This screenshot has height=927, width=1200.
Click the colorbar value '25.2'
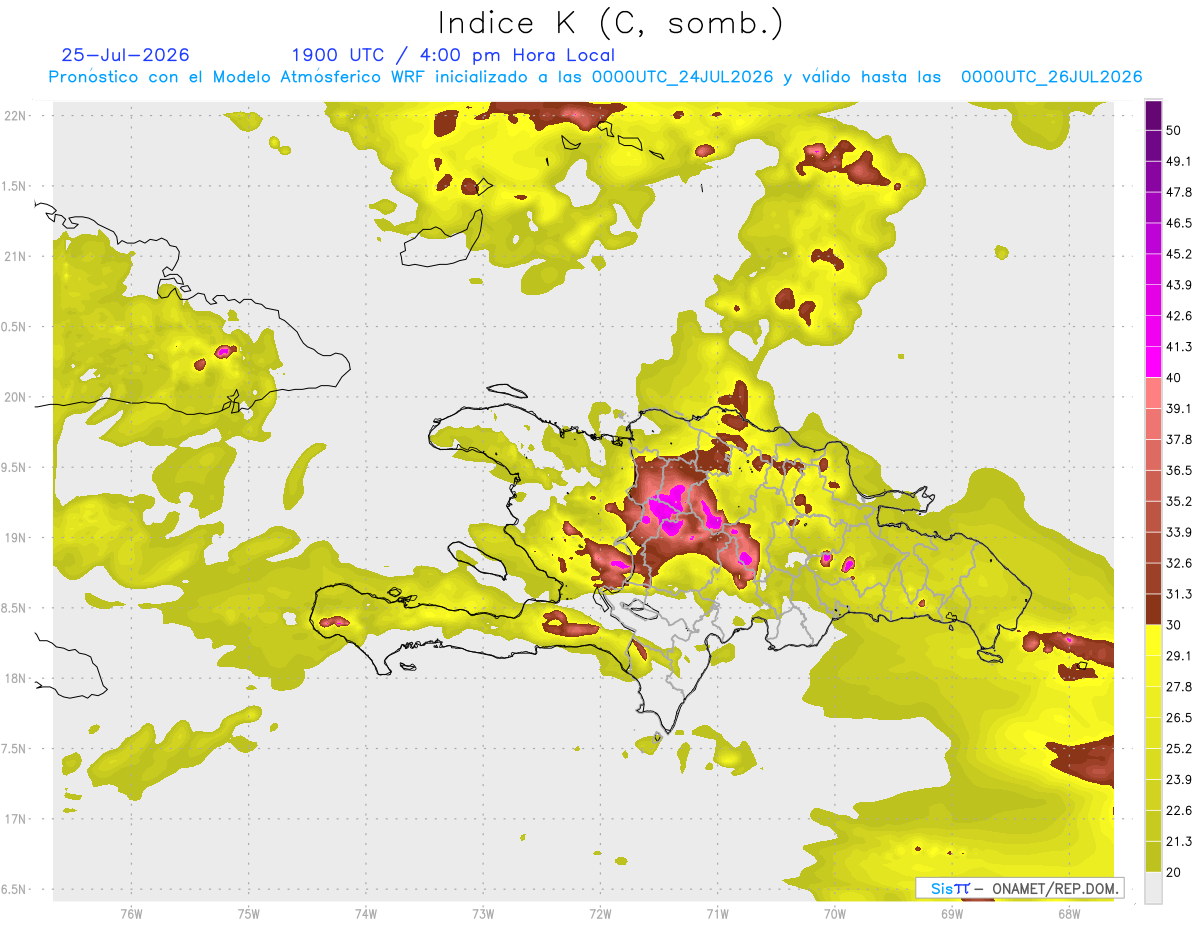1179,748
